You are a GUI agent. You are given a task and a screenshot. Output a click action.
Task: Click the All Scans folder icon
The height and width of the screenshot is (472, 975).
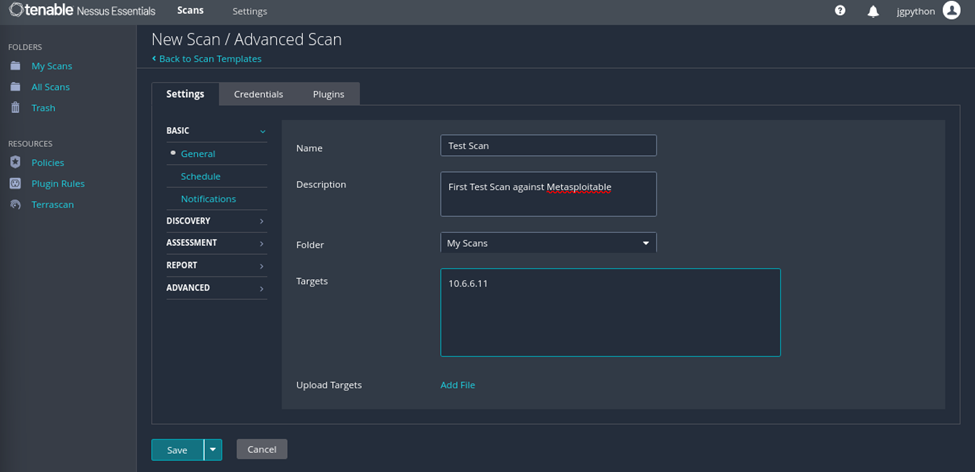(16, 87)
